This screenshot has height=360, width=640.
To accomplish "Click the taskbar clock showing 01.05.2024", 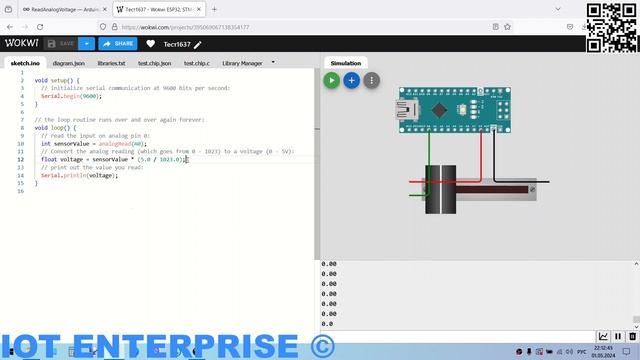I will [603, 351].
